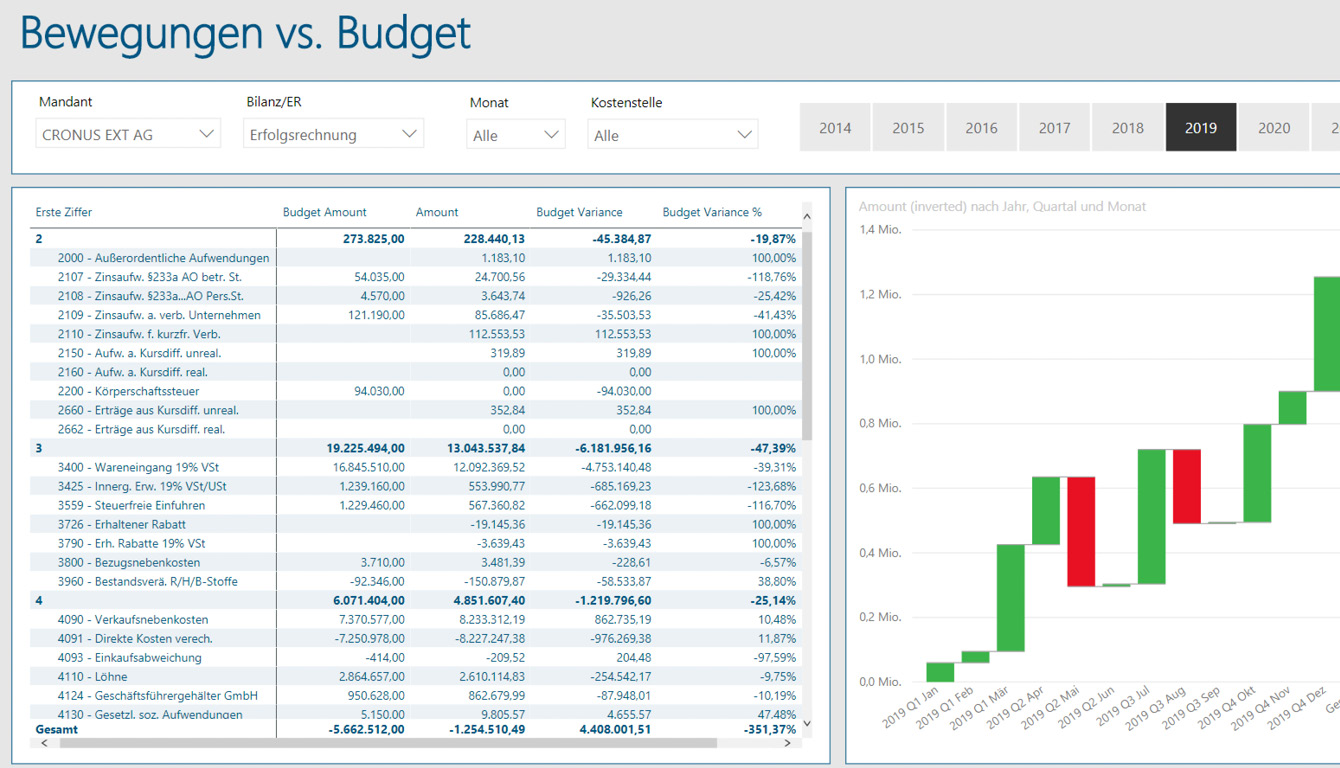This screenshot has width=1340, height=768.
Task: Click the Gesamt total row label
Action: click(57, 729)
